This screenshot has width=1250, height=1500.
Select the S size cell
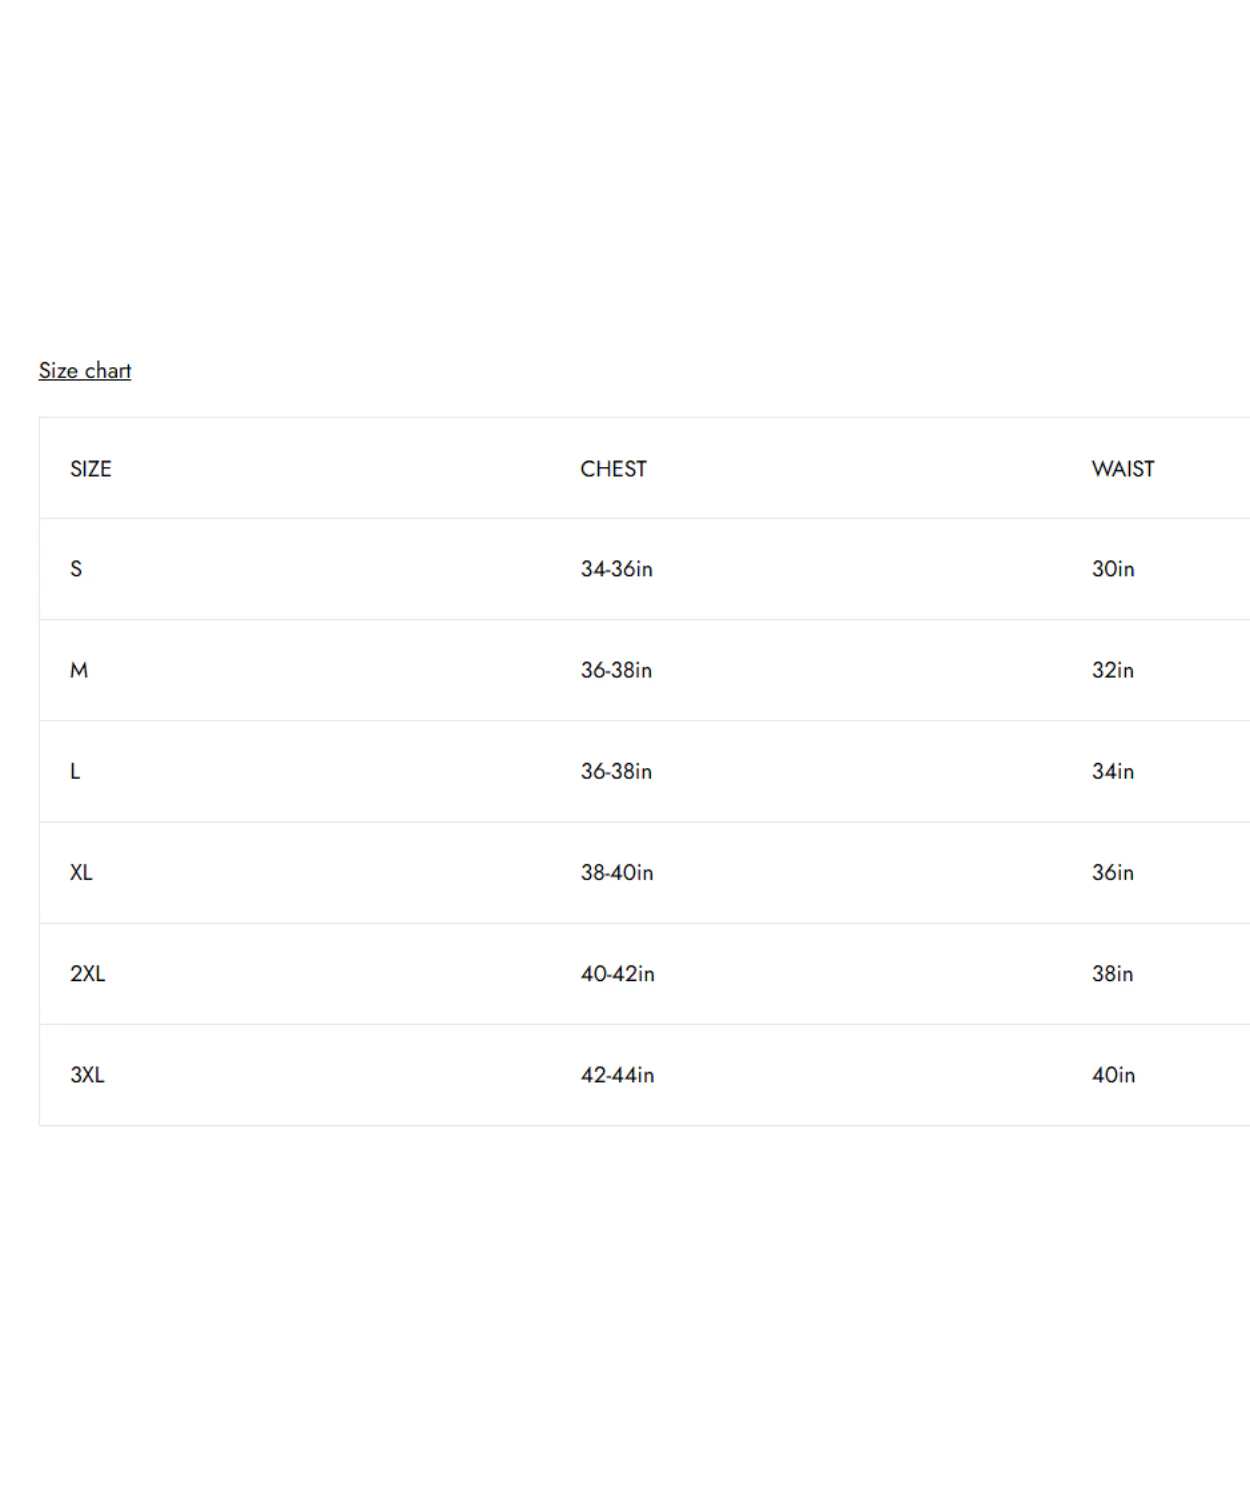(76, 569)
